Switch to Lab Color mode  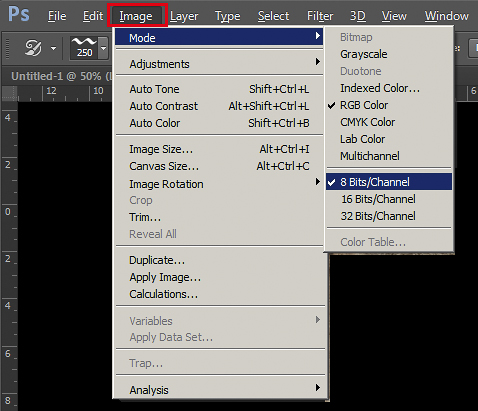(389, 139)
